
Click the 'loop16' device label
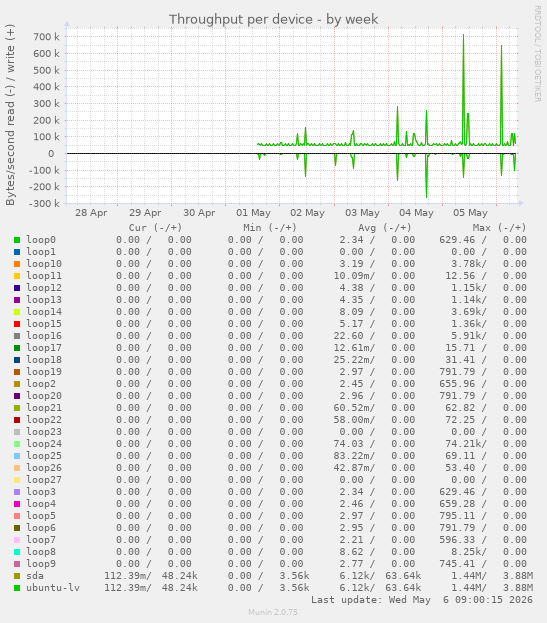click(x=44, y=336)
